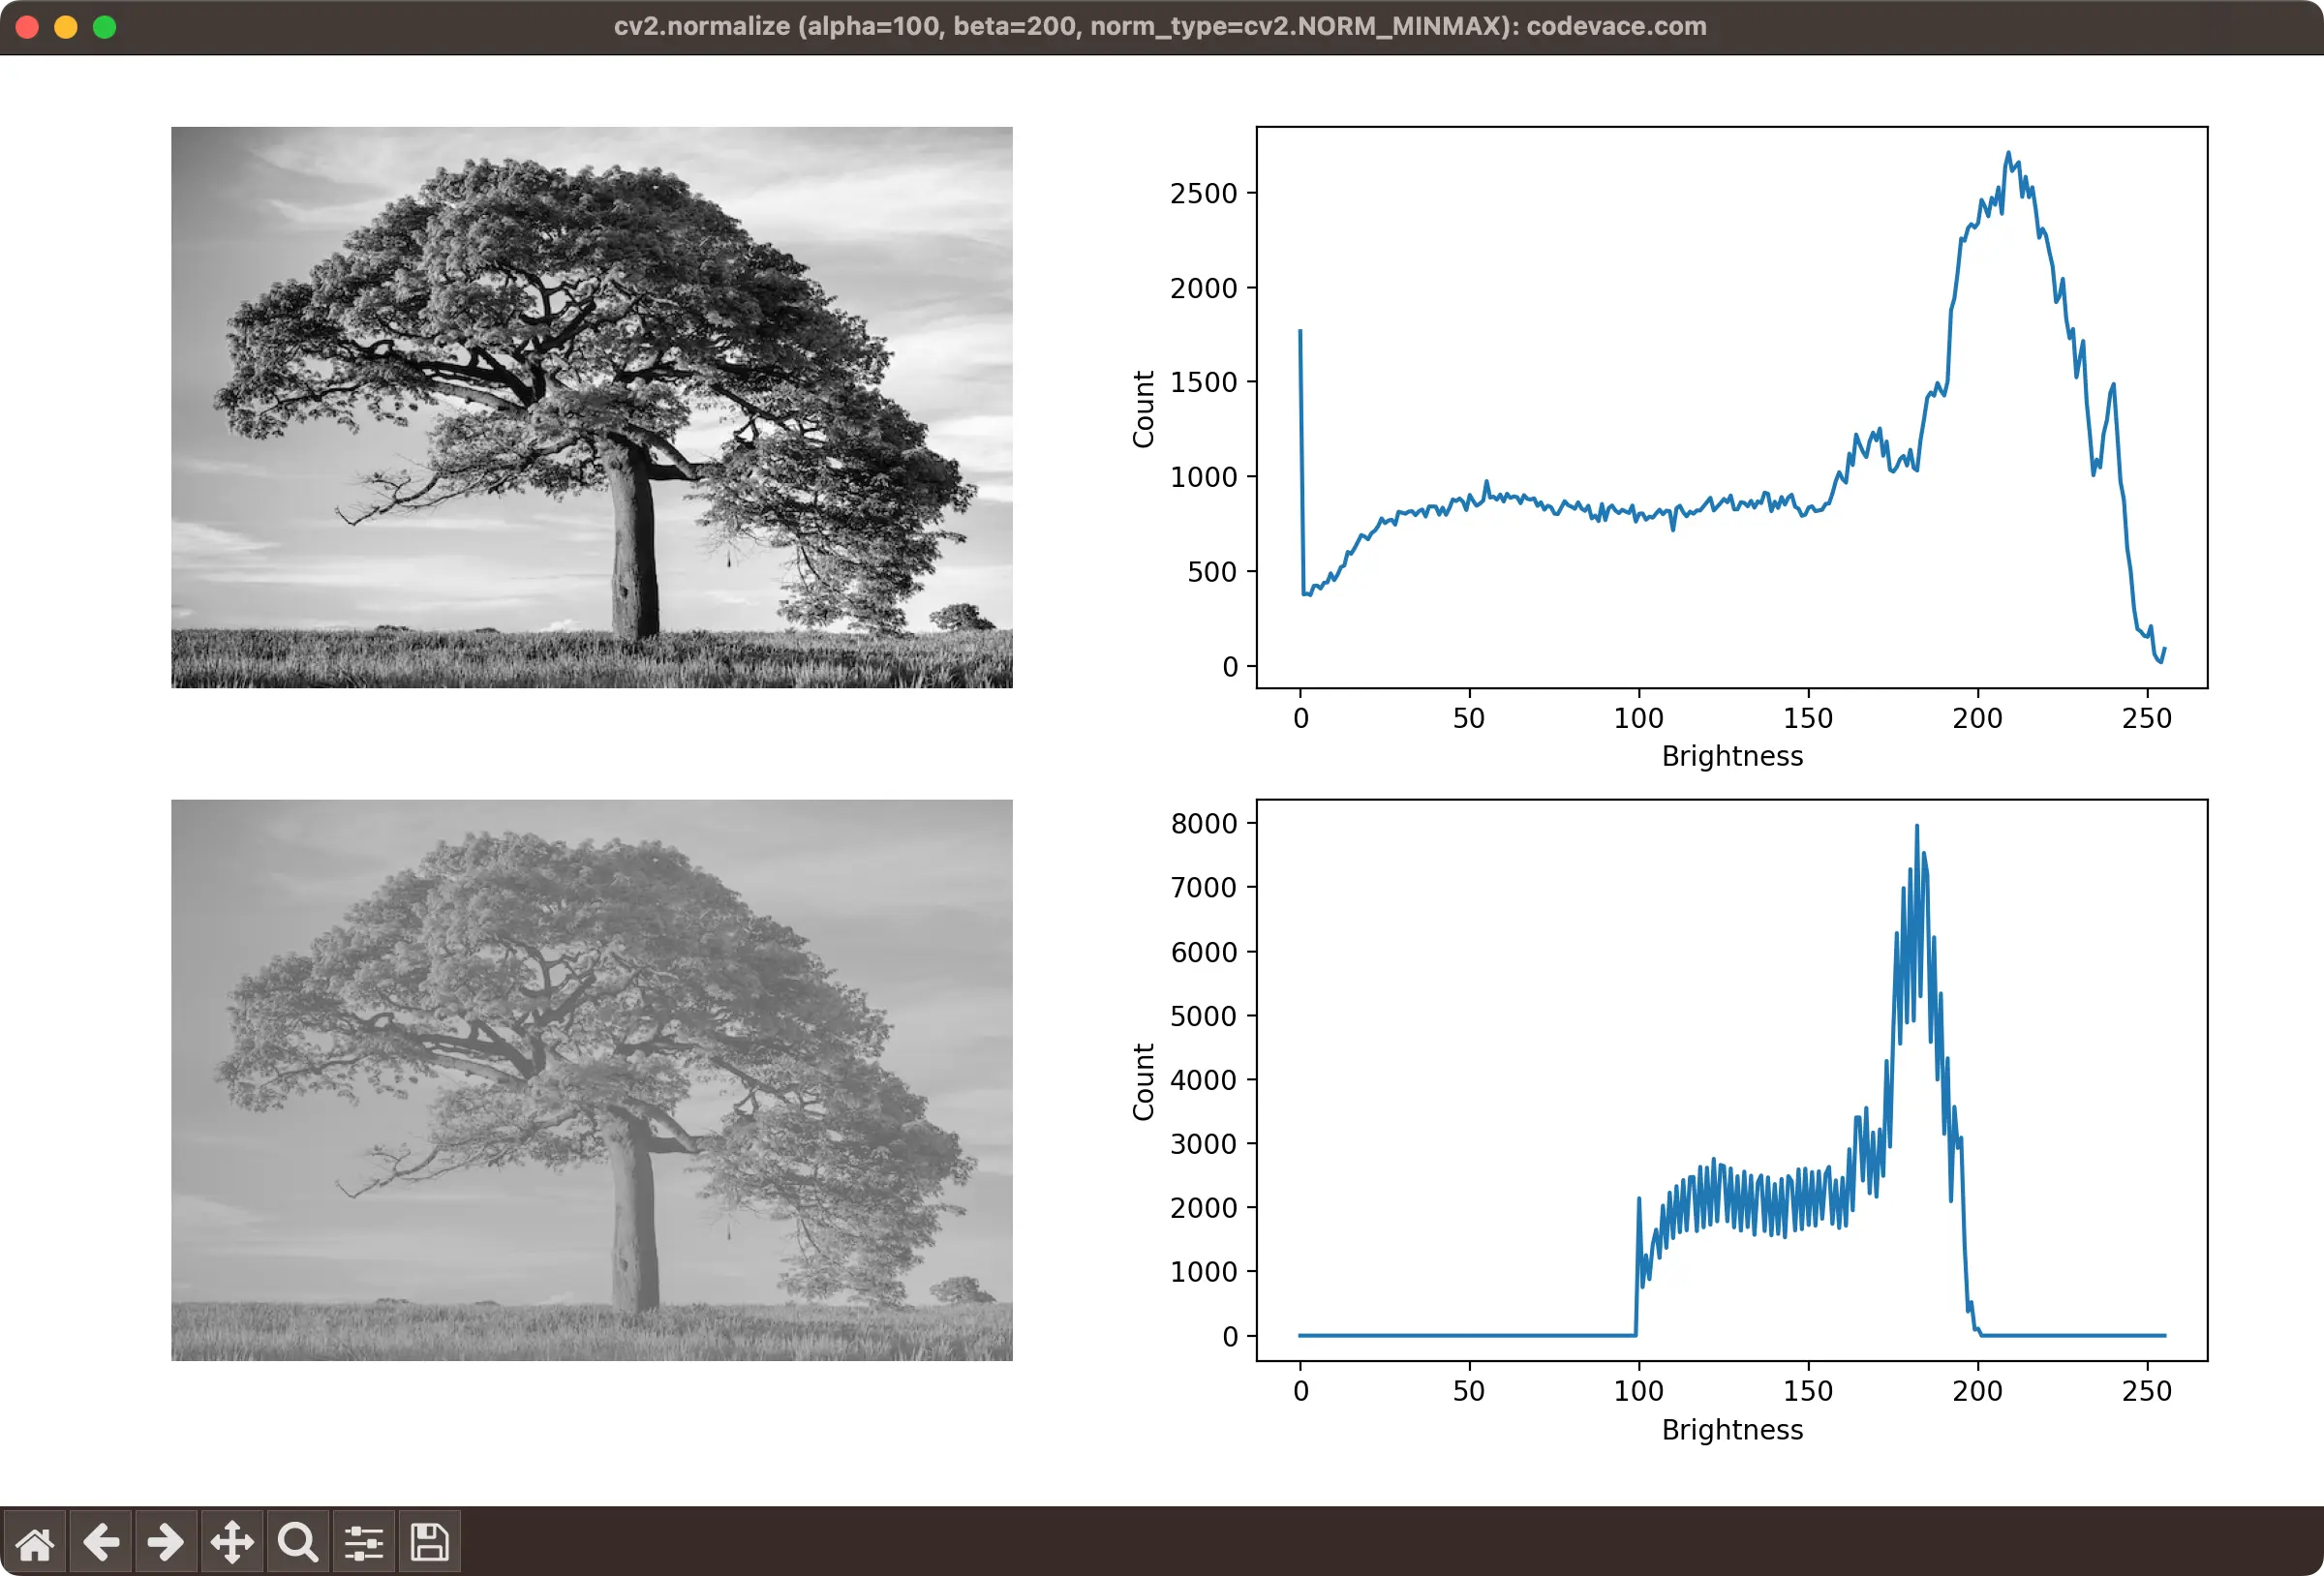Click the 8000 tick label on bottom plot

[x=1203, y=824]
